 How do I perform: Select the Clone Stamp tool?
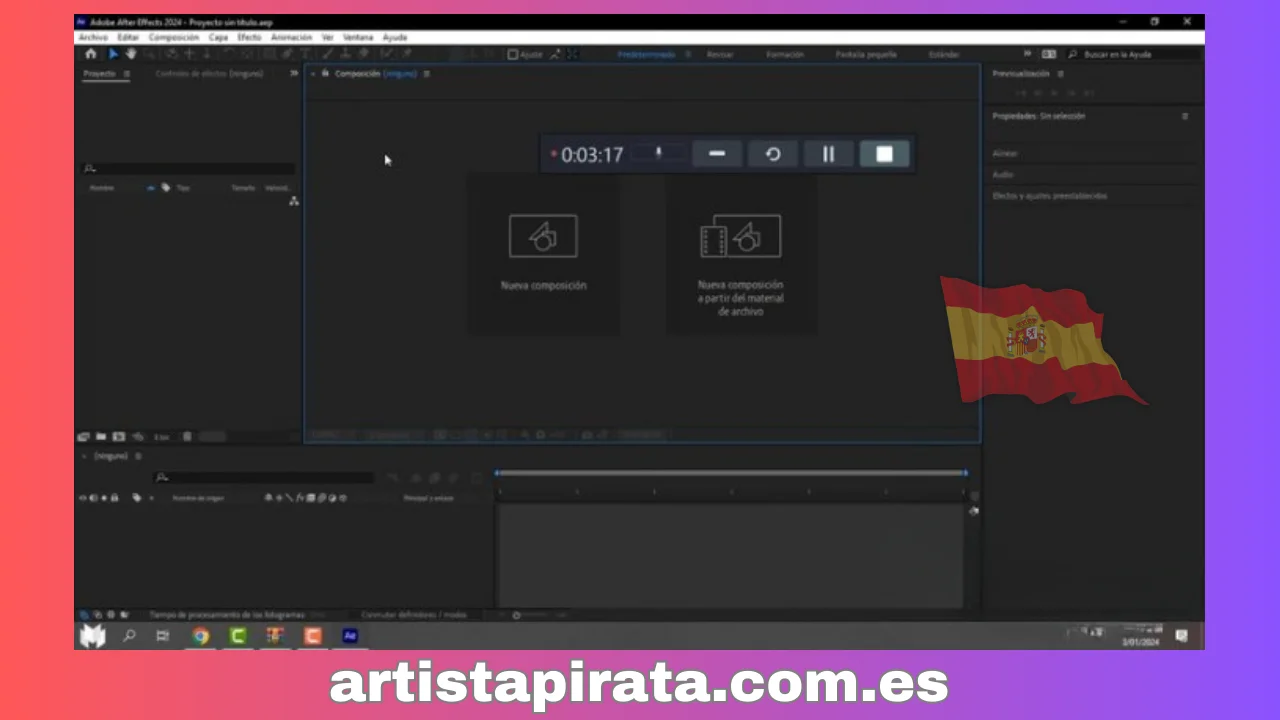click(345, 54)
